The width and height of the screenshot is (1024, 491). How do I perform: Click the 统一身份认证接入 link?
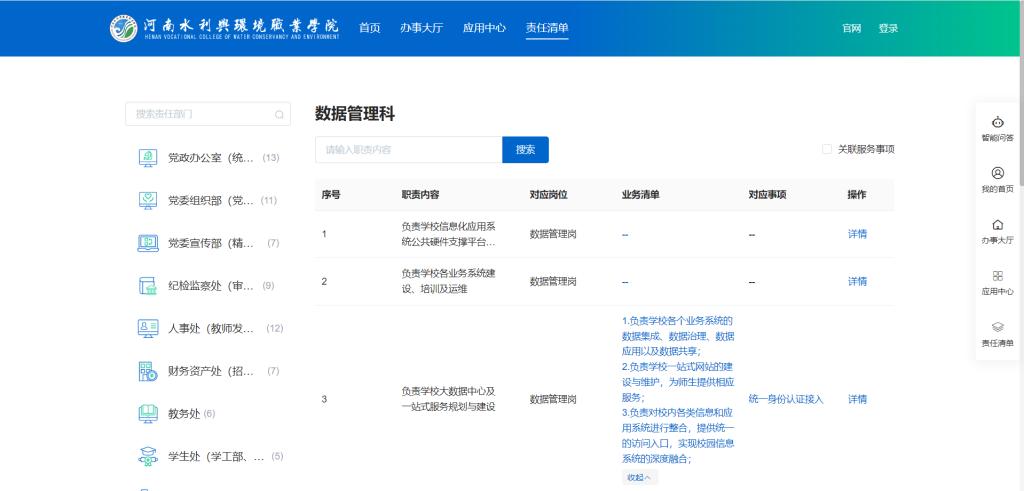pyautogui.click(x=786, y=399)
